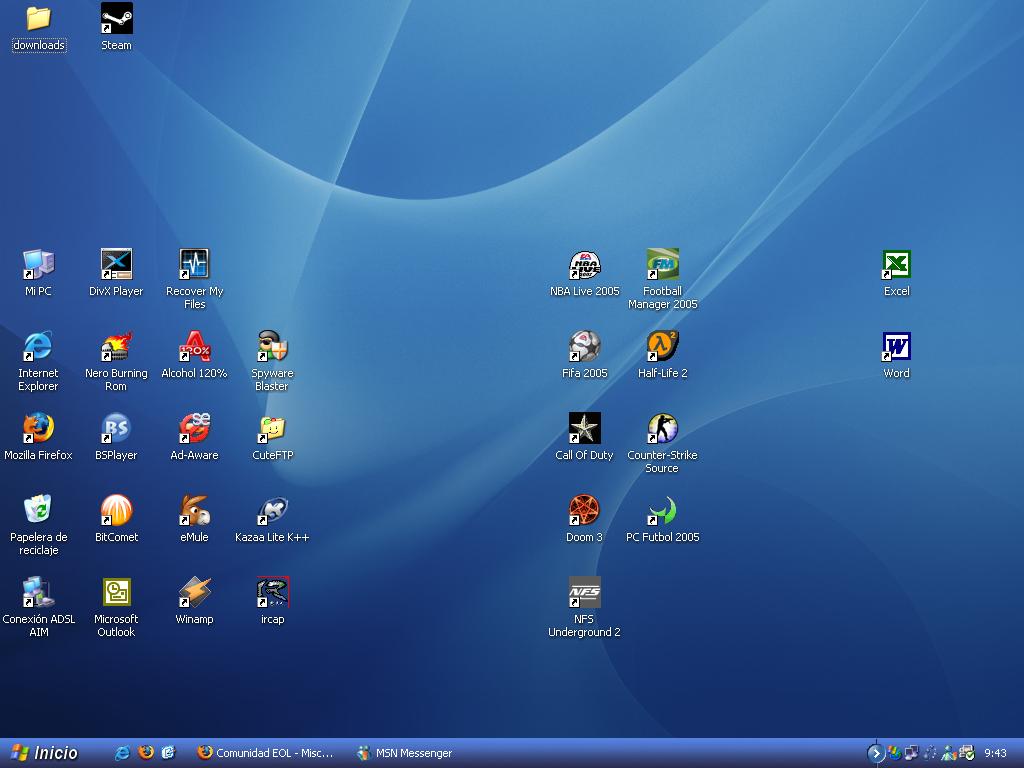
Task: Select the NFS Underground 2 icon
Action: coord(584,593)
